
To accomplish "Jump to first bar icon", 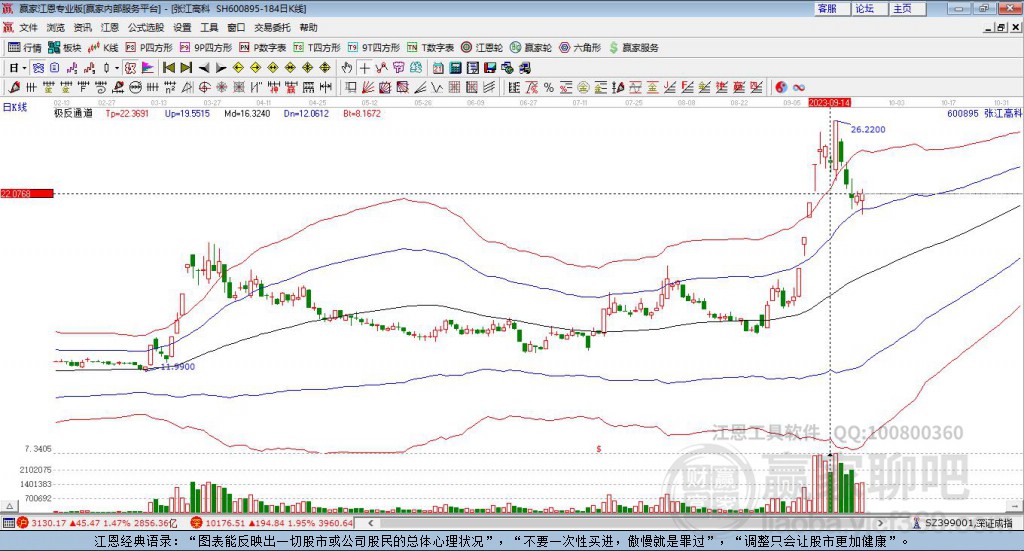I will click(x=168, y=68).
